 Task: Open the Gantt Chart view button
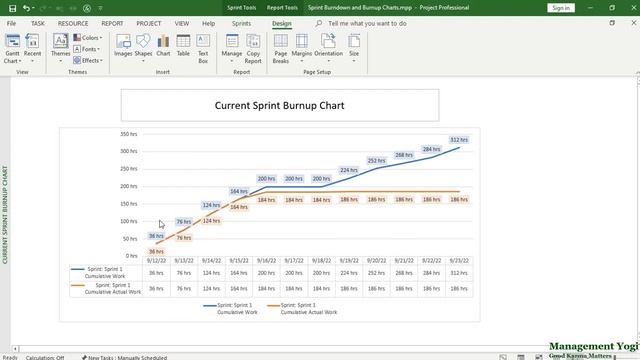[12, 49]
